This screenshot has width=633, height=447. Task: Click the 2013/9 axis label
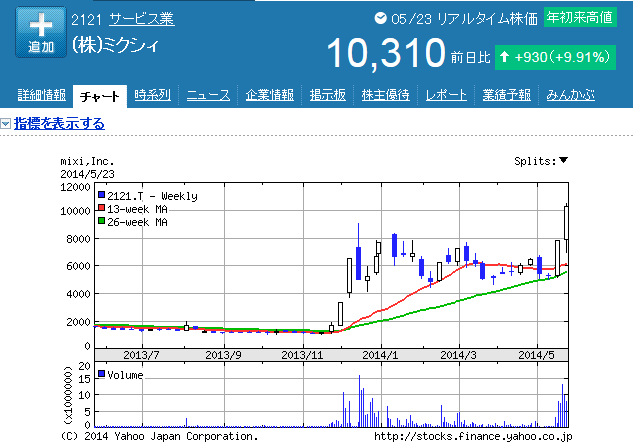pyautogui.click(x=223, y=355)
